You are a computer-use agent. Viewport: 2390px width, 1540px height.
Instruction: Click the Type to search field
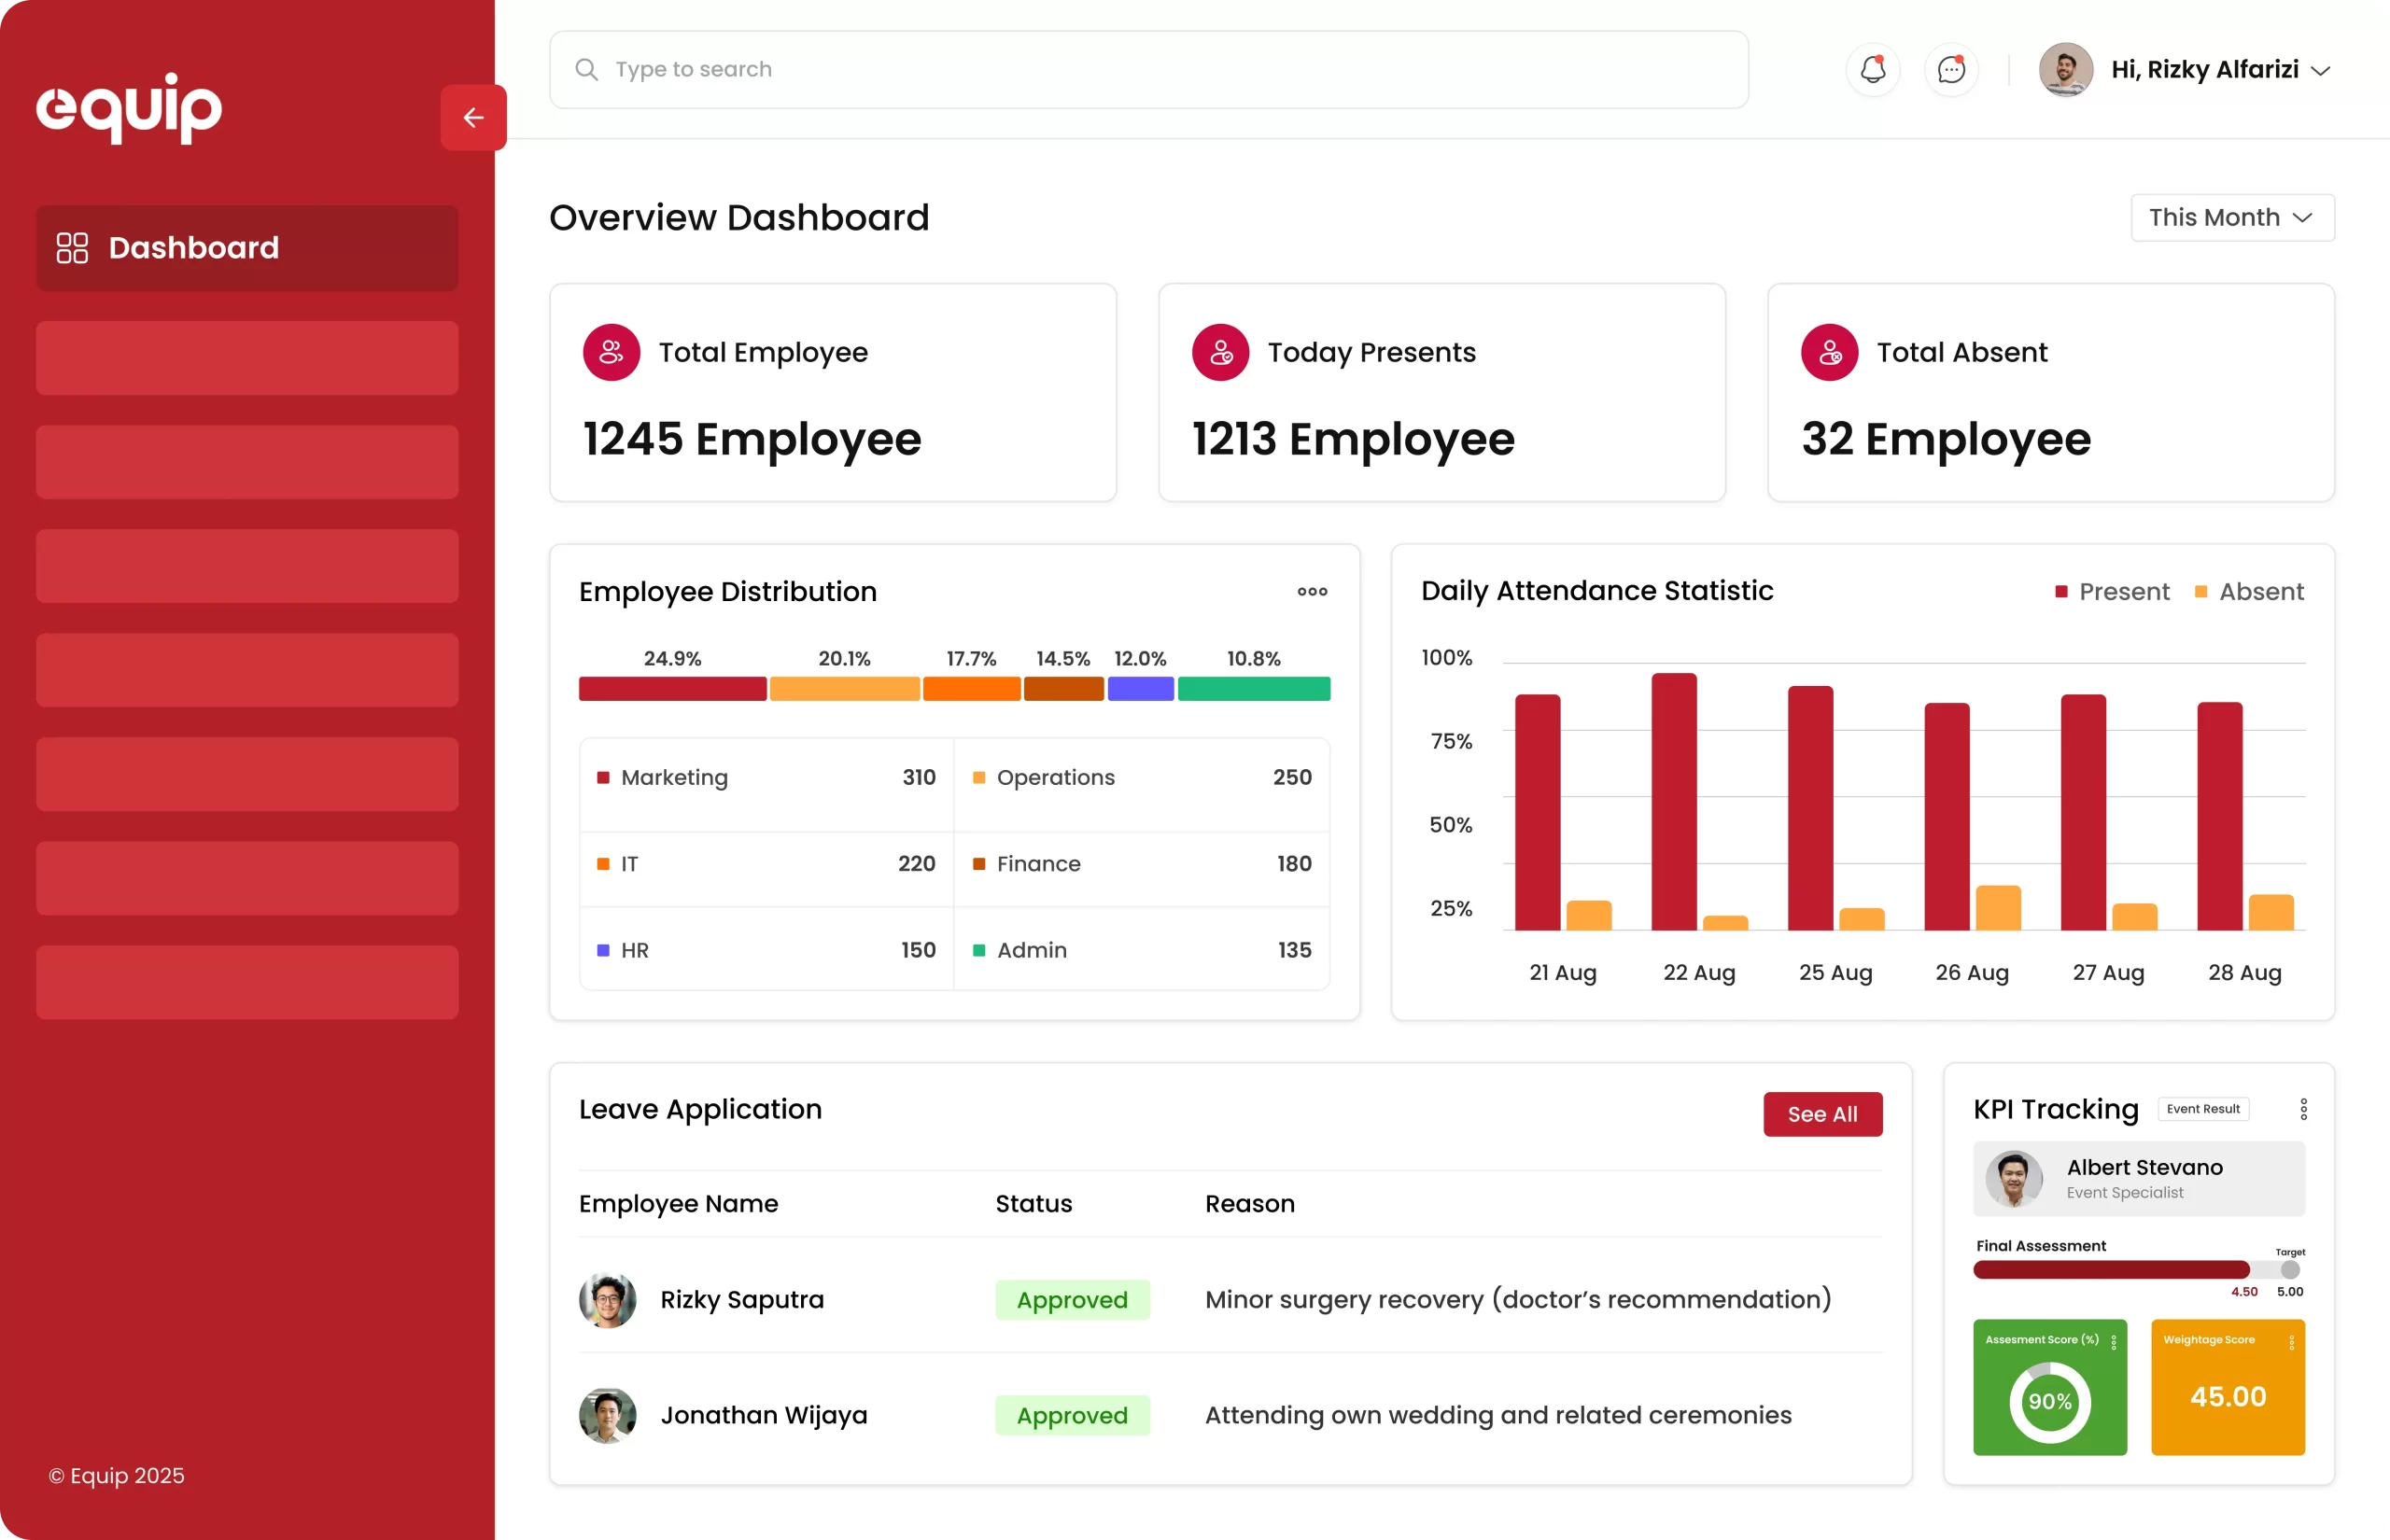[1148, 69]
